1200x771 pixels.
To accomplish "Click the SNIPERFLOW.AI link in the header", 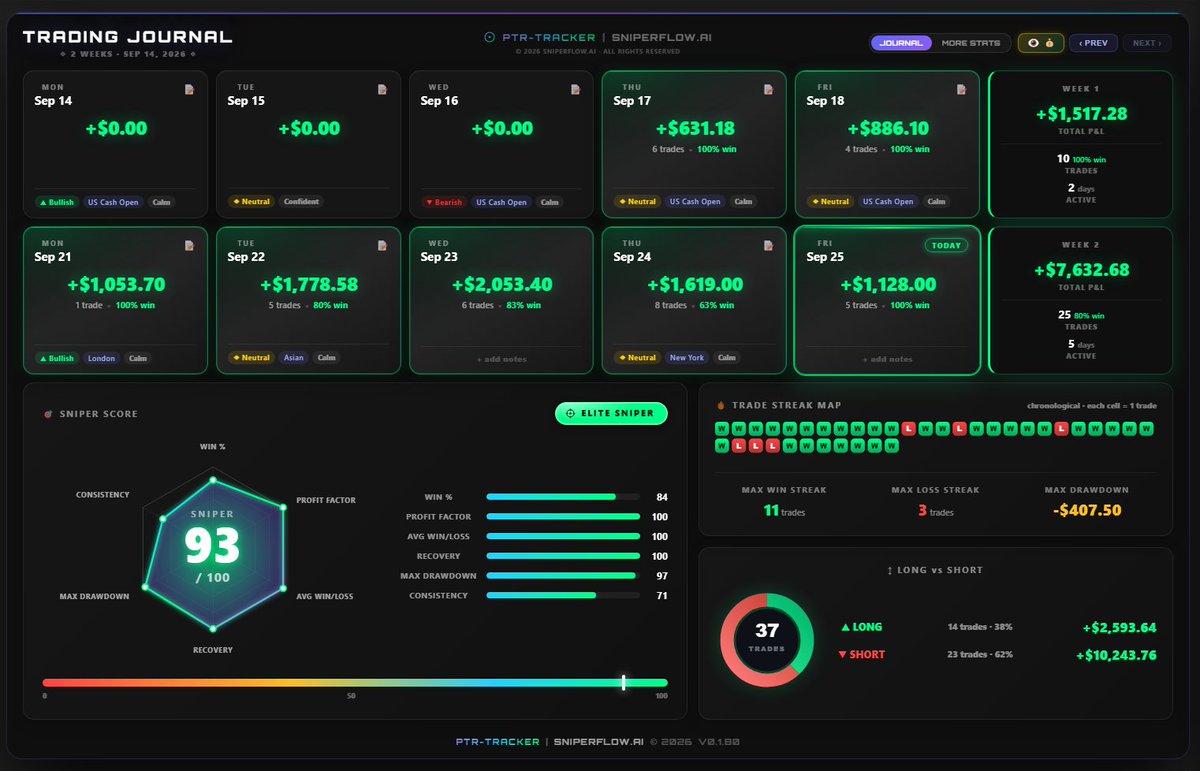I will click(662, 37).
